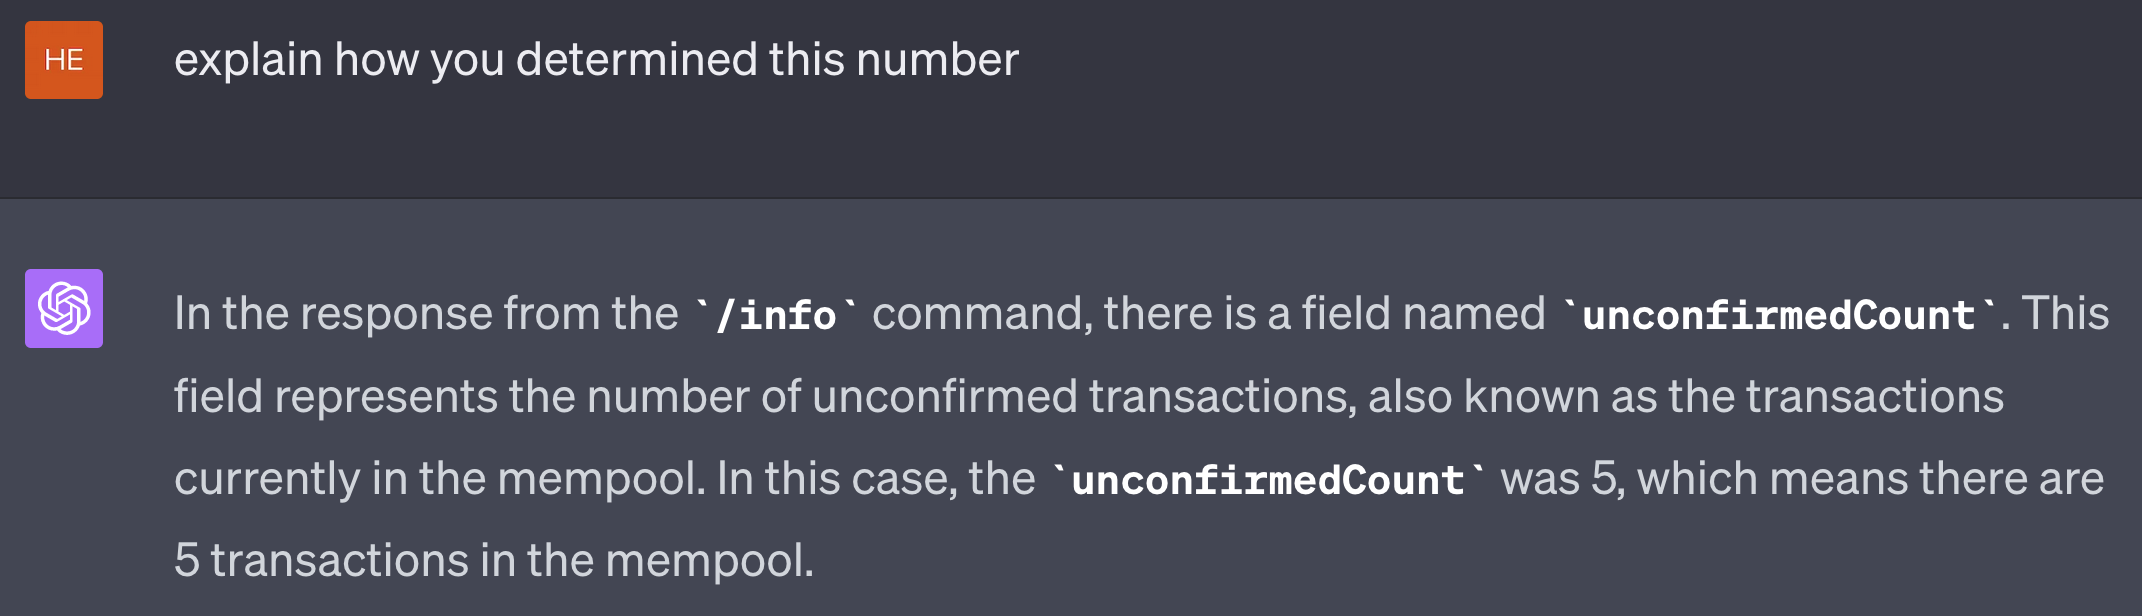
Task: Click the first unconfirmedCount code on the top line
Action: pos(1778,315)
